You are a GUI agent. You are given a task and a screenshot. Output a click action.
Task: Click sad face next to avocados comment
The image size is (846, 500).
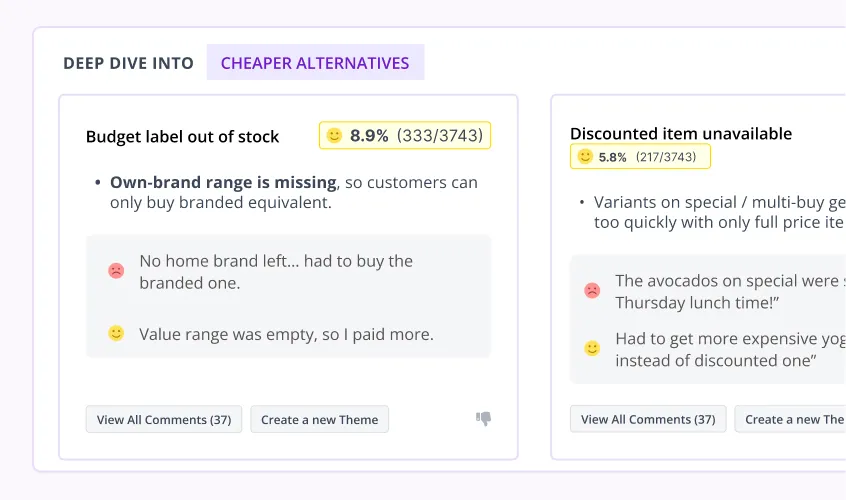(x=592, y=290)
